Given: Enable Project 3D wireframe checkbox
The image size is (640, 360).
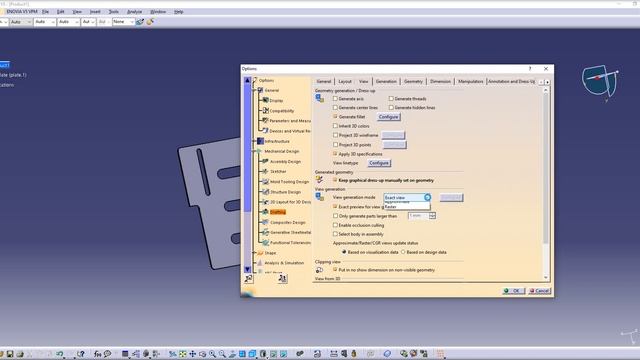Looking at the screenshot, I should 335,135.
